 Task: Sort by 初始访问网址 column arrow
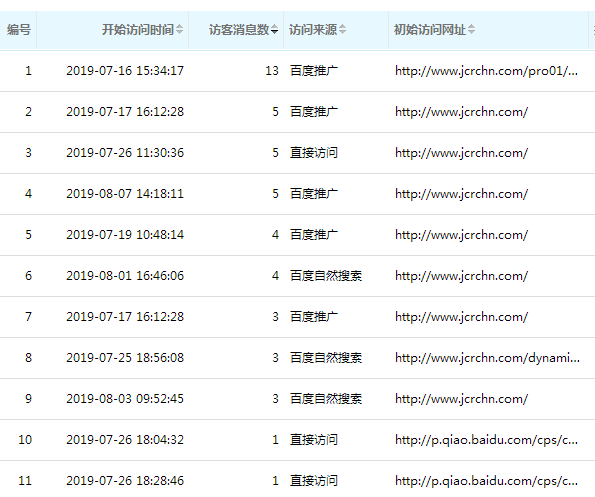pyautogui.click(x=471, y=30)
